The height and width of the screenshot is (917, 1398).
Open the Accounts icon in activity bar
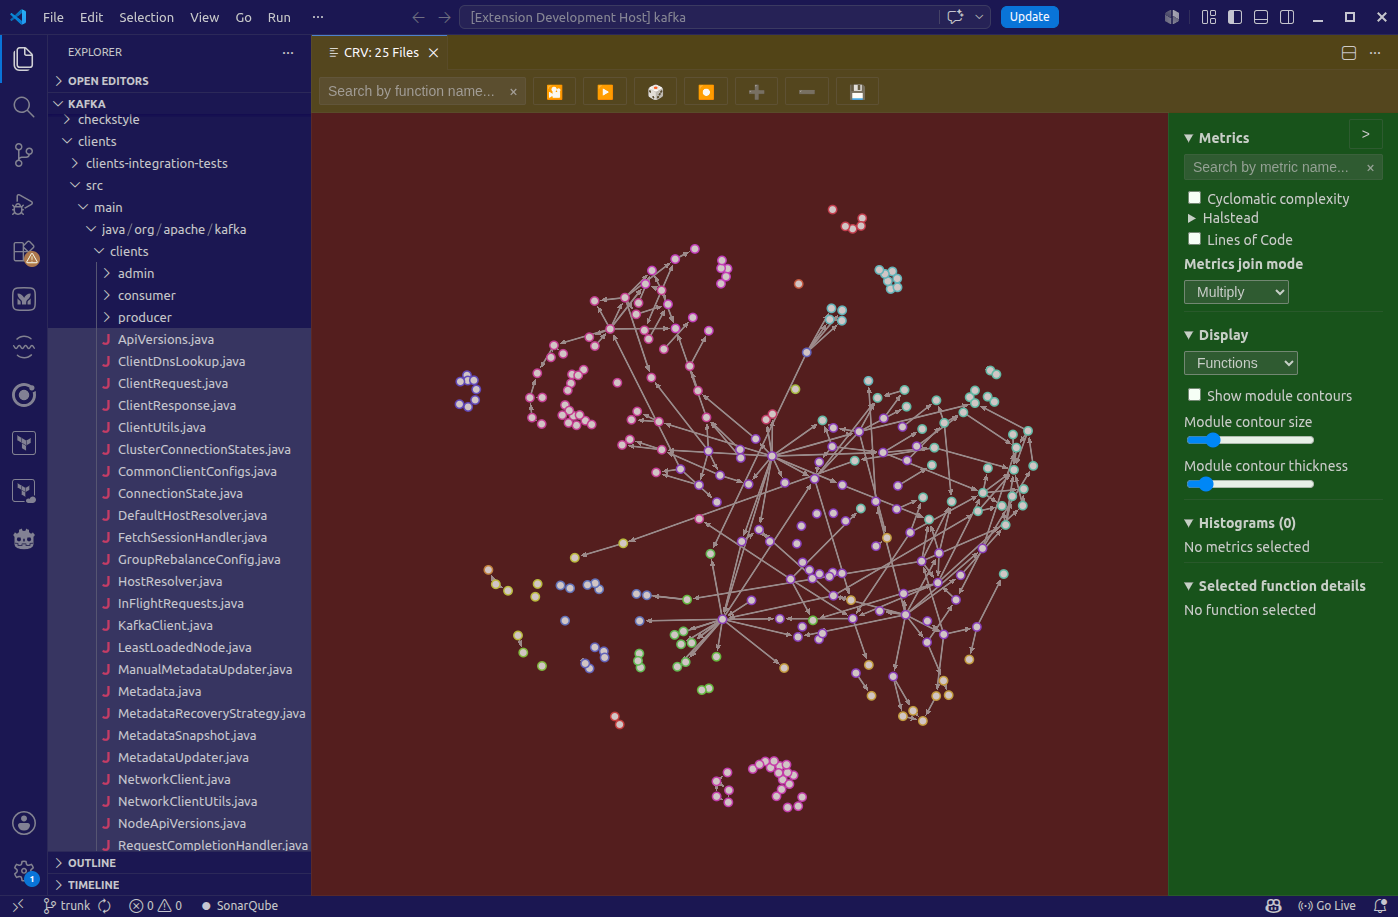point(24,823)
